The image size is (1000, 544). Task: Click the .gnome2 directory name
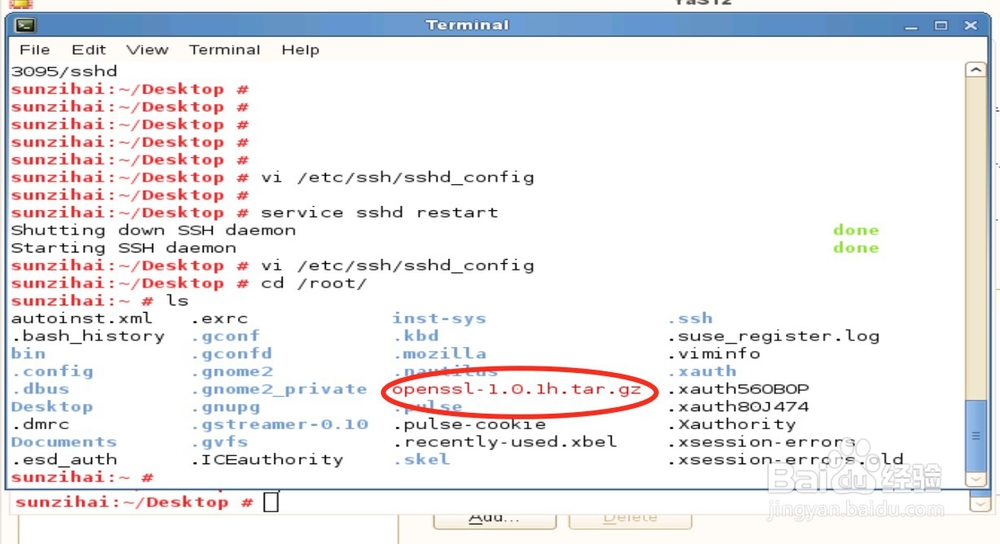point(232,371)
